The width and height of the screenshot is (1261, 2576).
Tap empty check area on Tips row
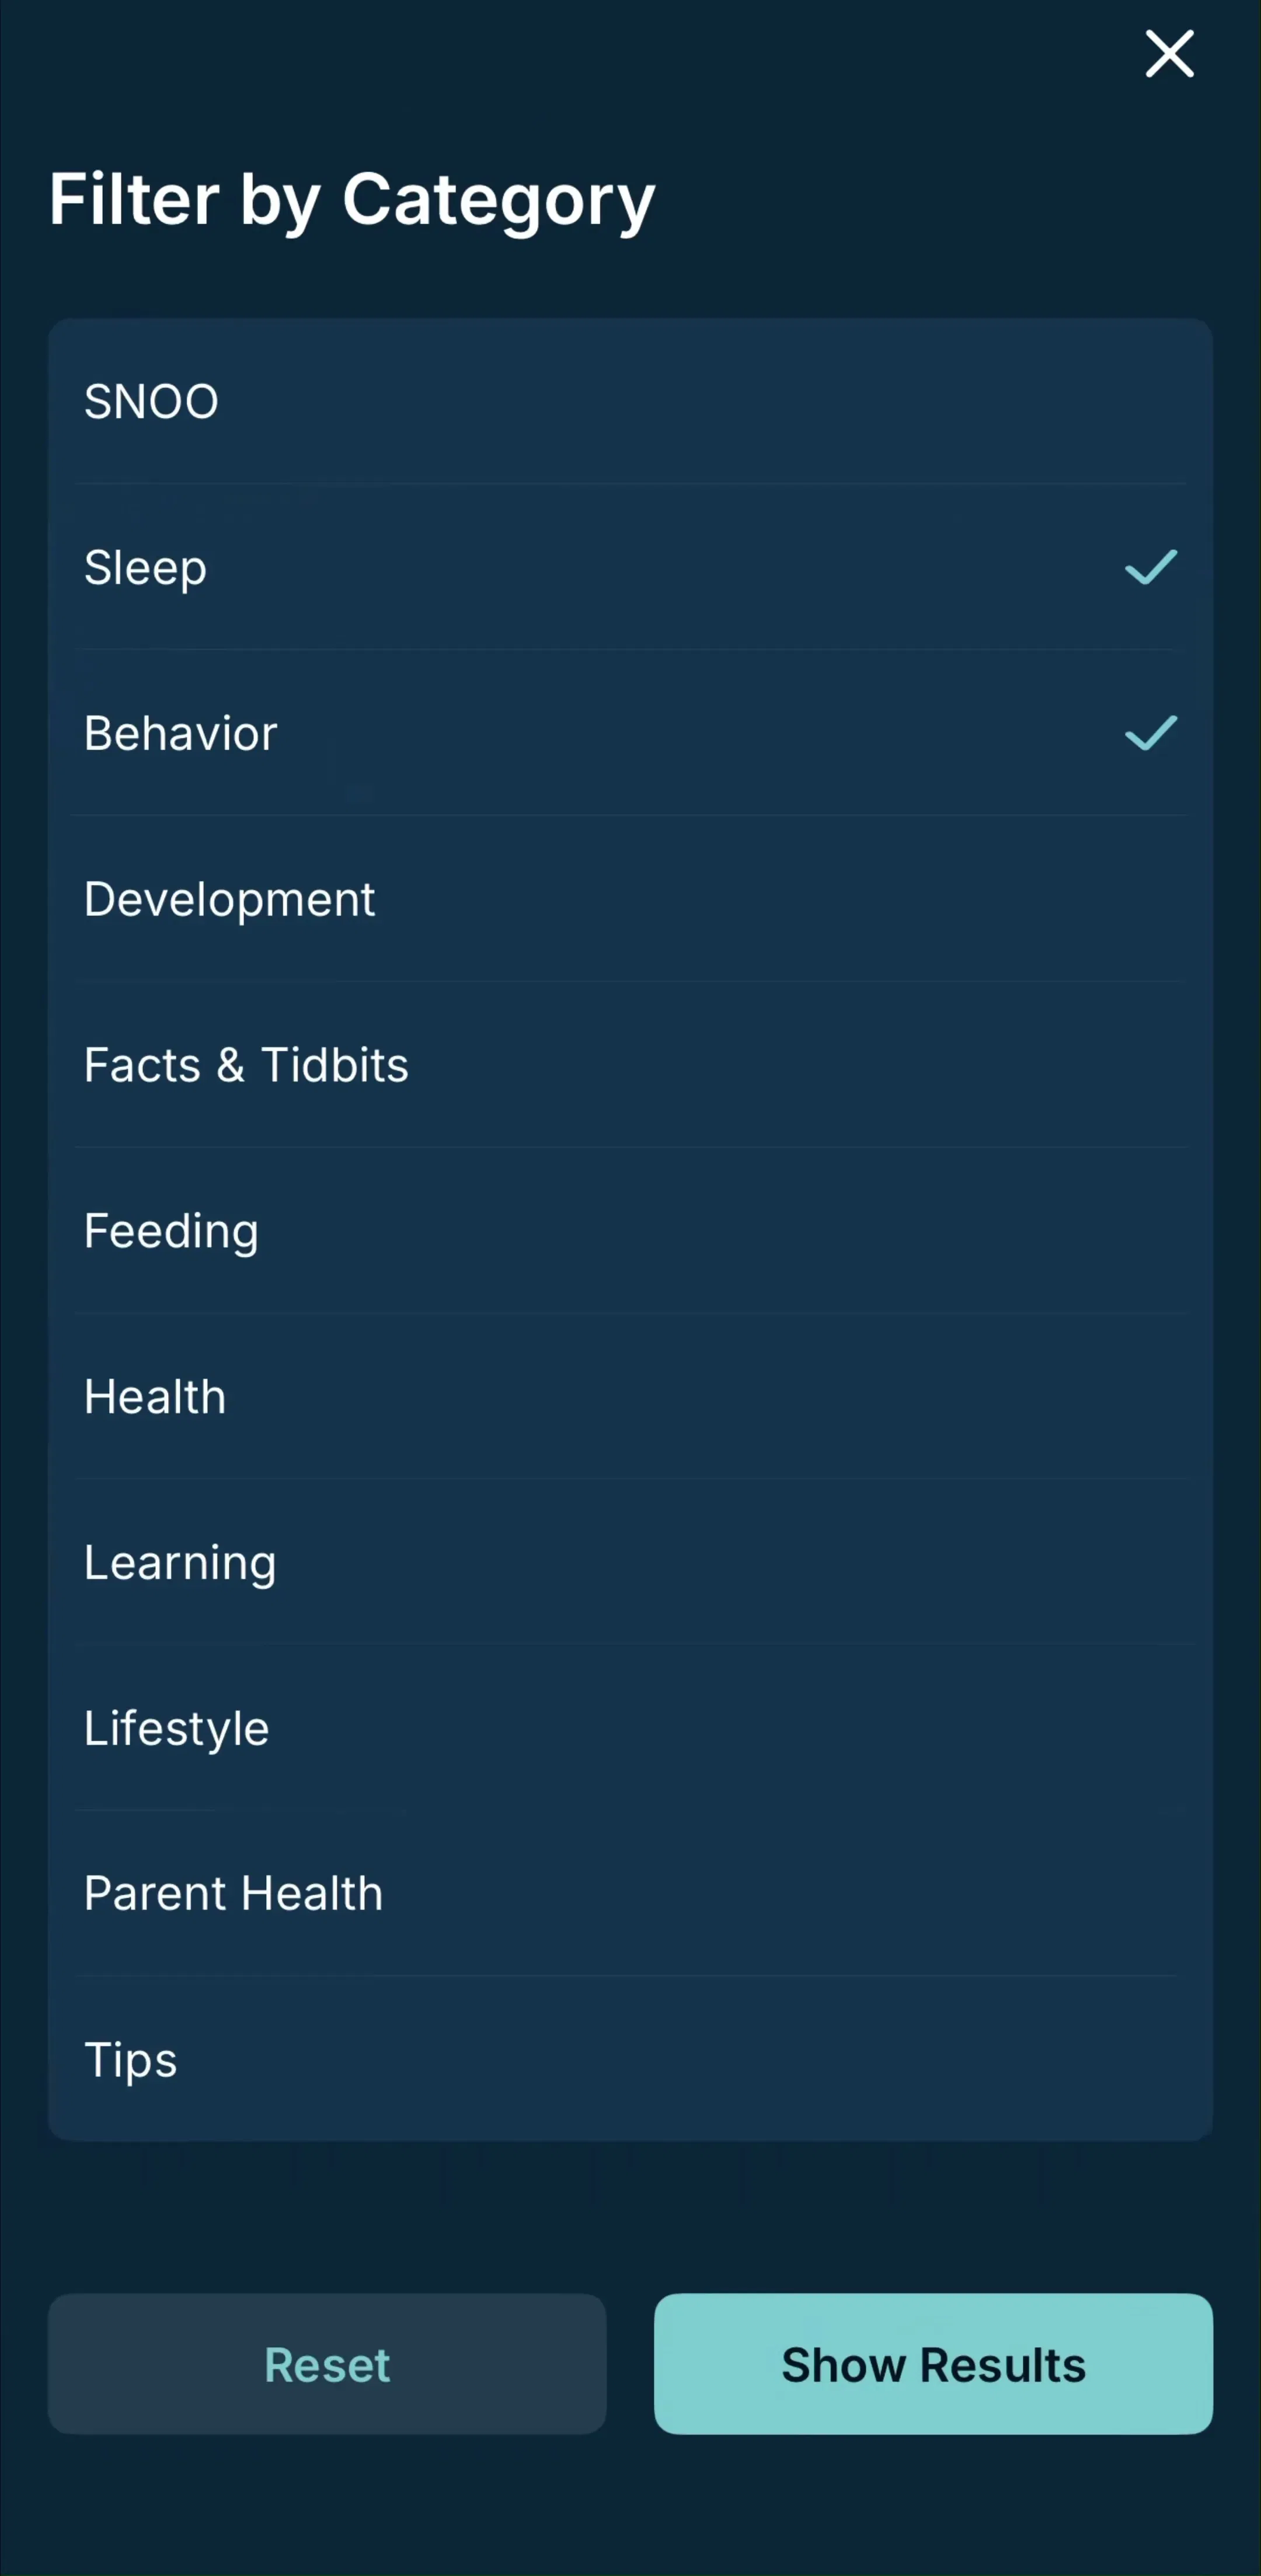pos(1151,2059)
